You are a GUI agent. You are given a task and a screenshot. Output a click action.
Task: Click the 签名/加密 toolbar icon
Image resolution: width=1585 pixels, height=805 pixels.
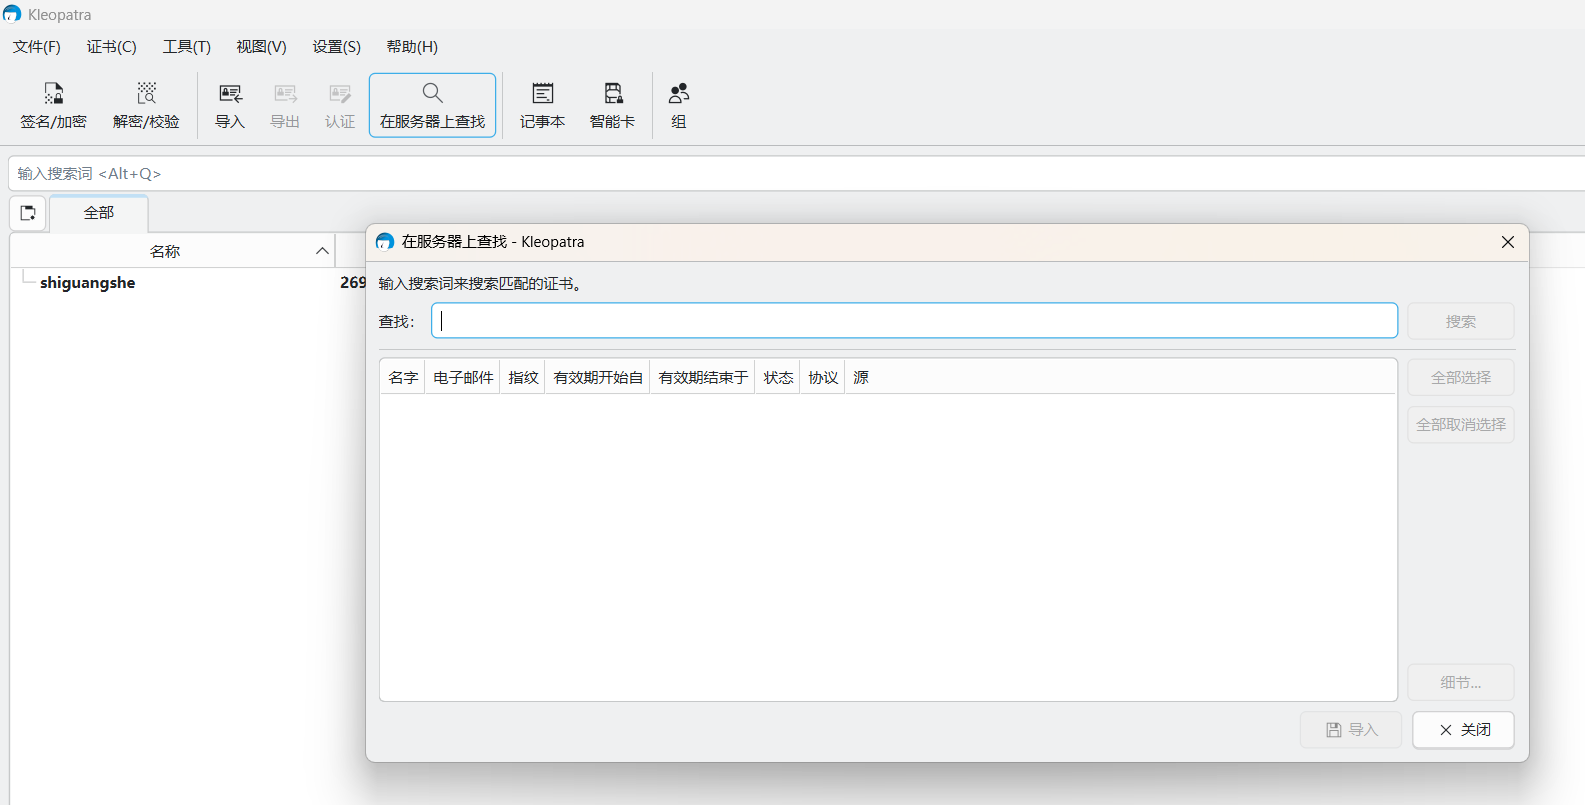coord(54,105)
